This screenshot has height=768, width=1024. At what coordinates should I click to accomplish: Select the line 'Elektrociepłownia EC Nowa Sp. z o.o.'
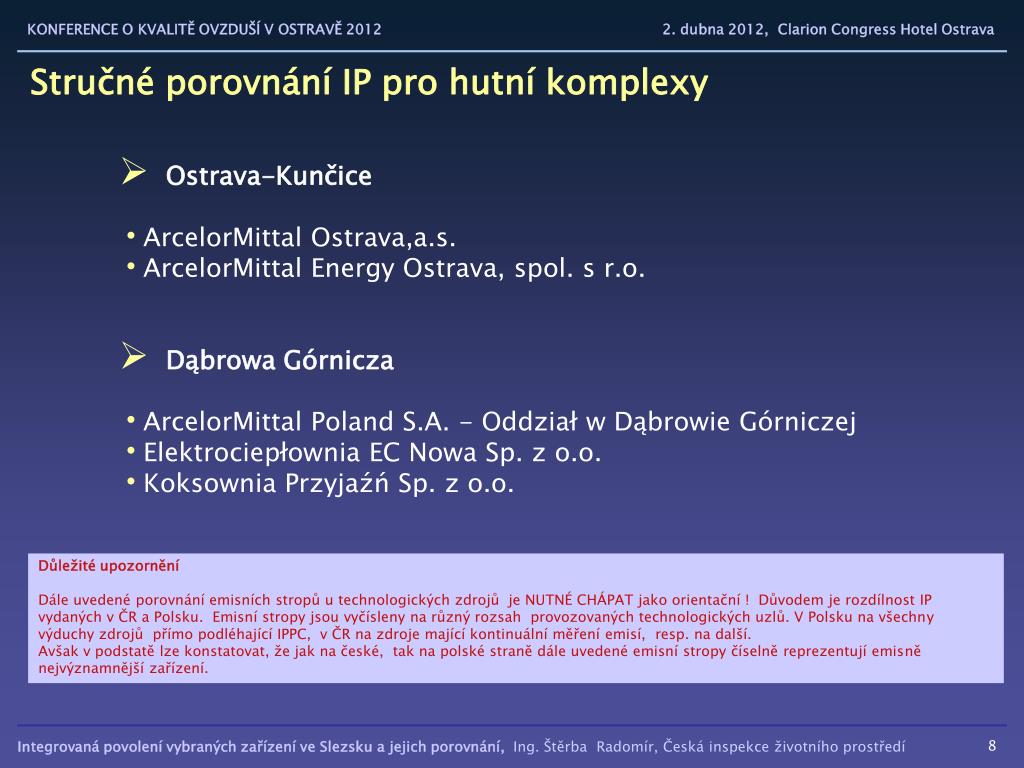pyautogui.click(x=372, y=453)
